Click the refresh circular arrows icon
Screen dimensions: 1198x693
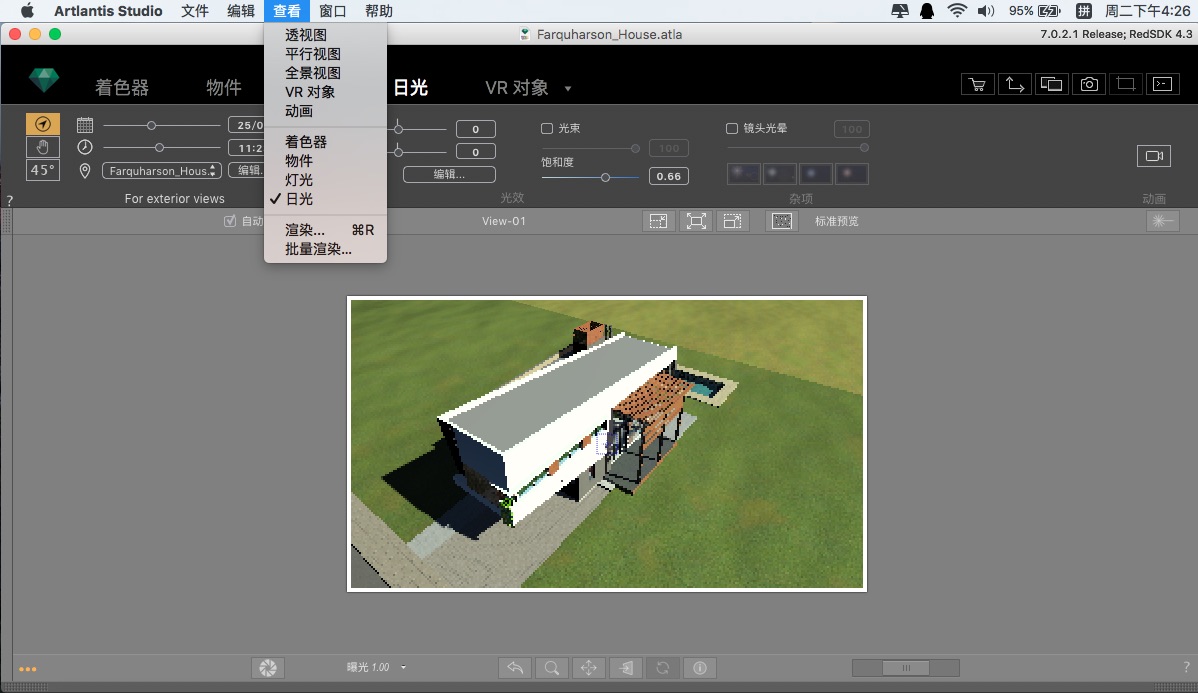point(662,668)
